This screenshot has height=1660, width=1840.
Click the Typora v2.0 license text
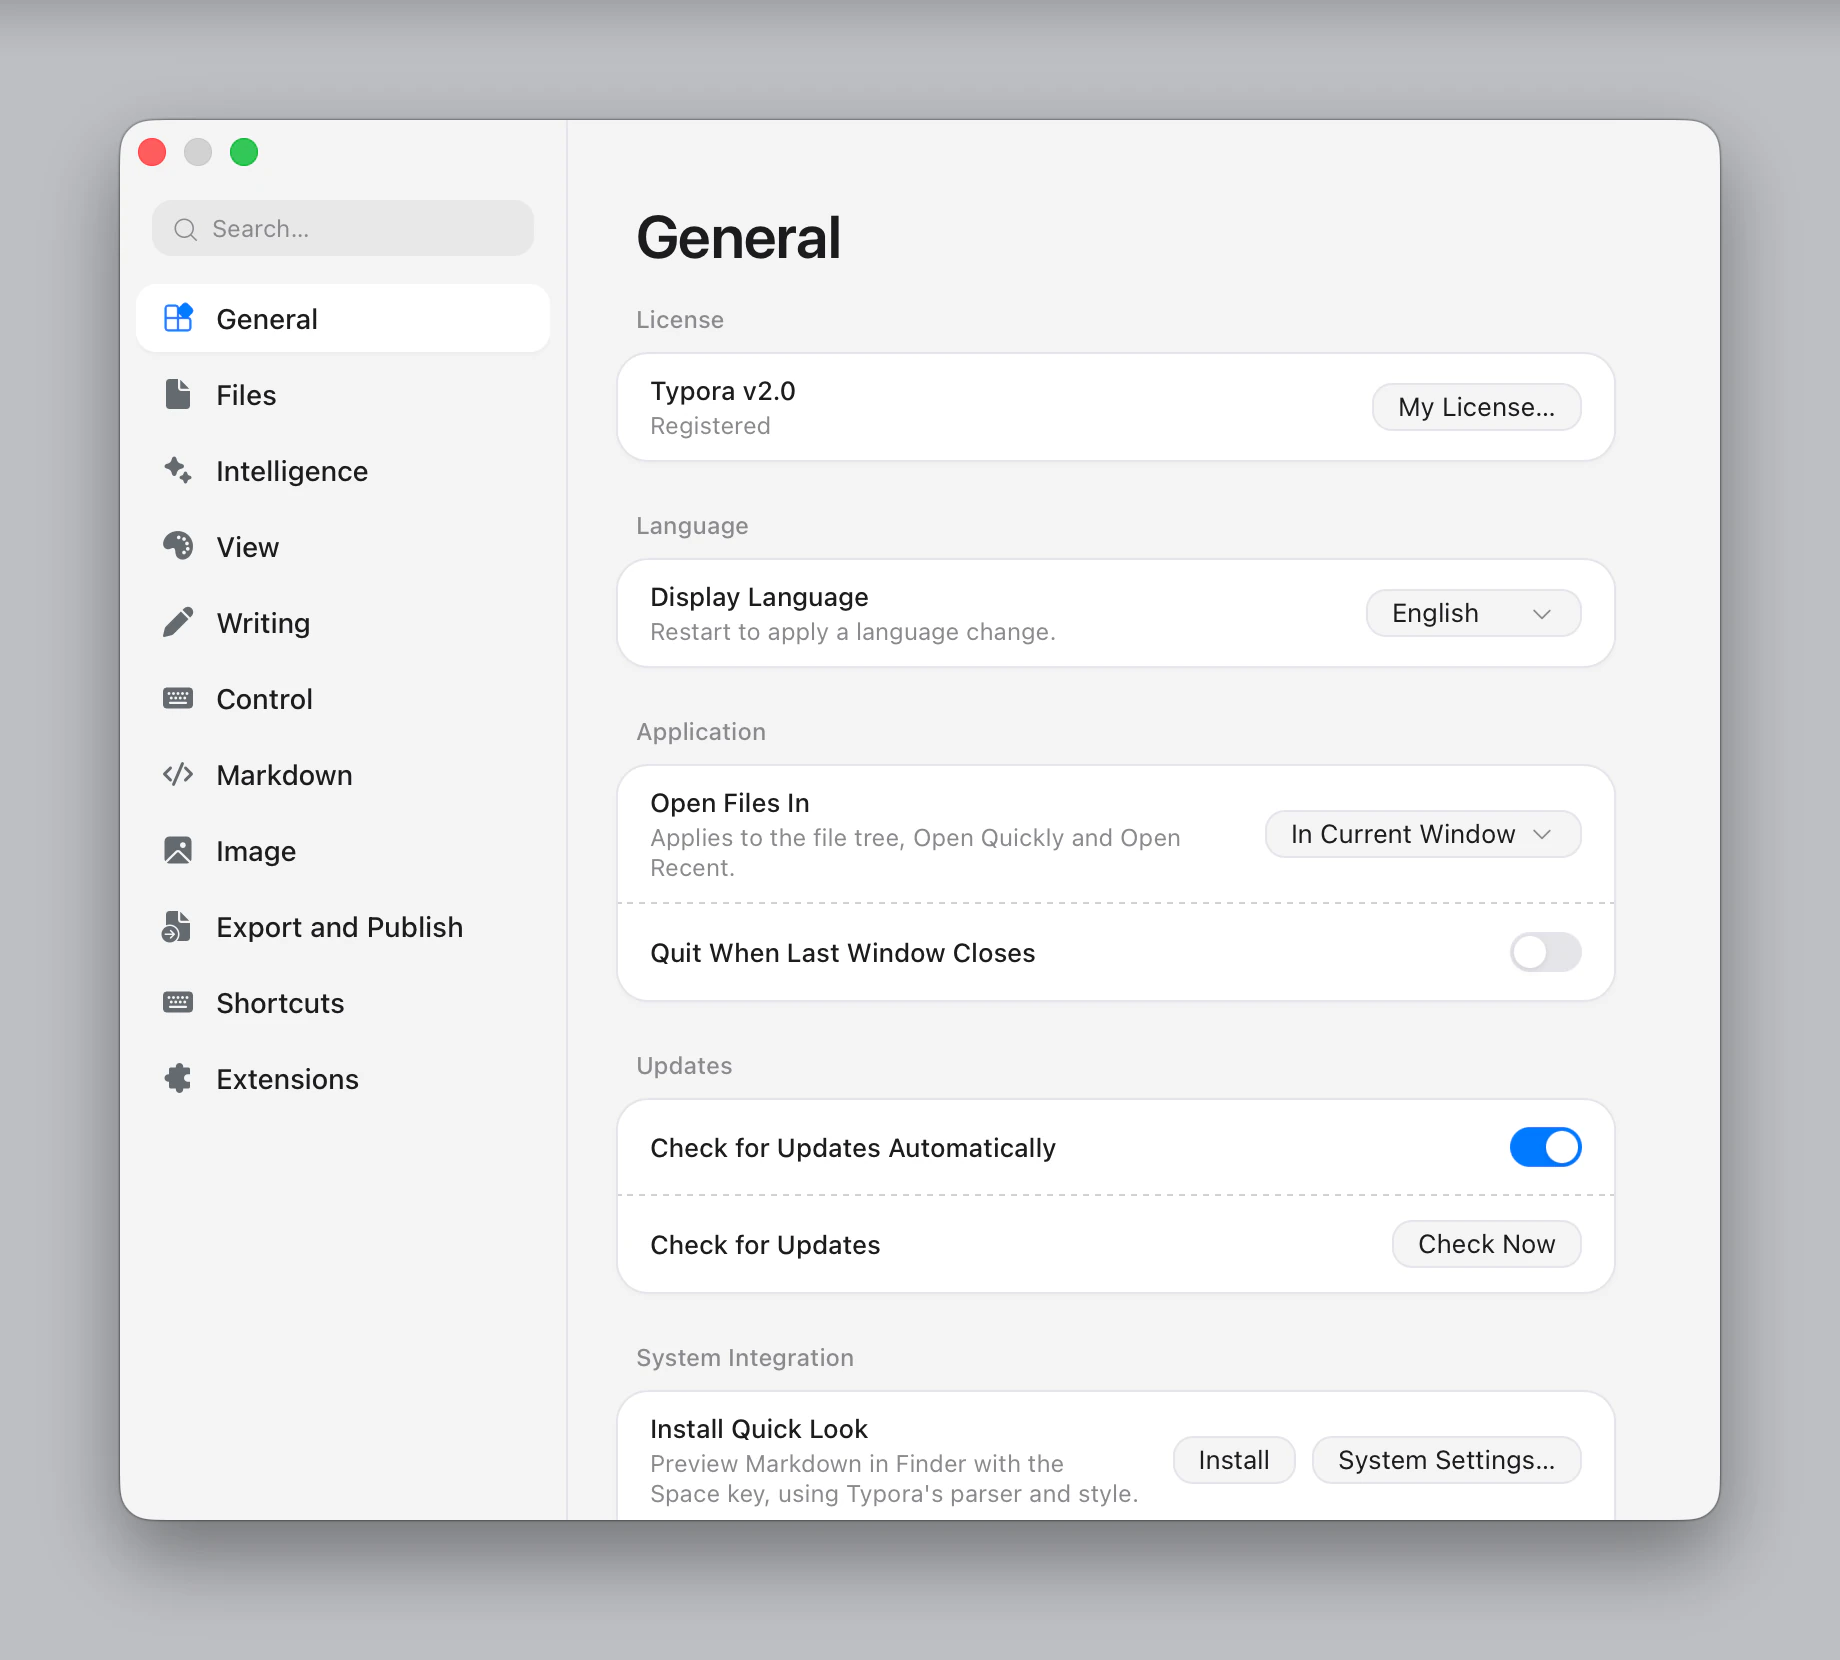pos(723,391)
